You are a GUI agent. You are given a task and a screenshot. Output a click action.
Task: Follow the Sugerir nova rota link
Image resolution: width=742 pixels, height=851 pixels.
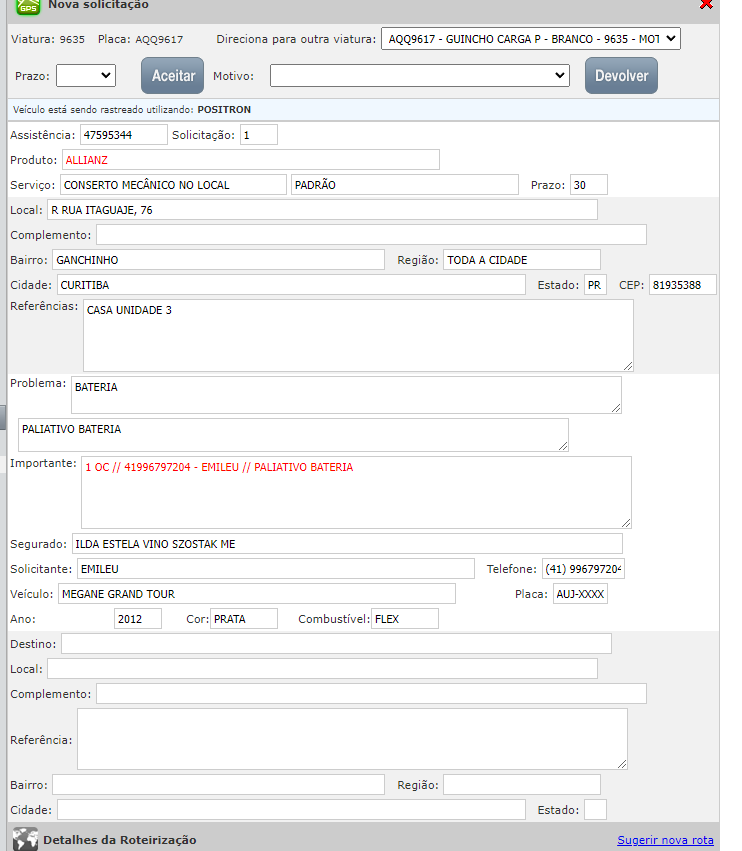coord(665,840)
